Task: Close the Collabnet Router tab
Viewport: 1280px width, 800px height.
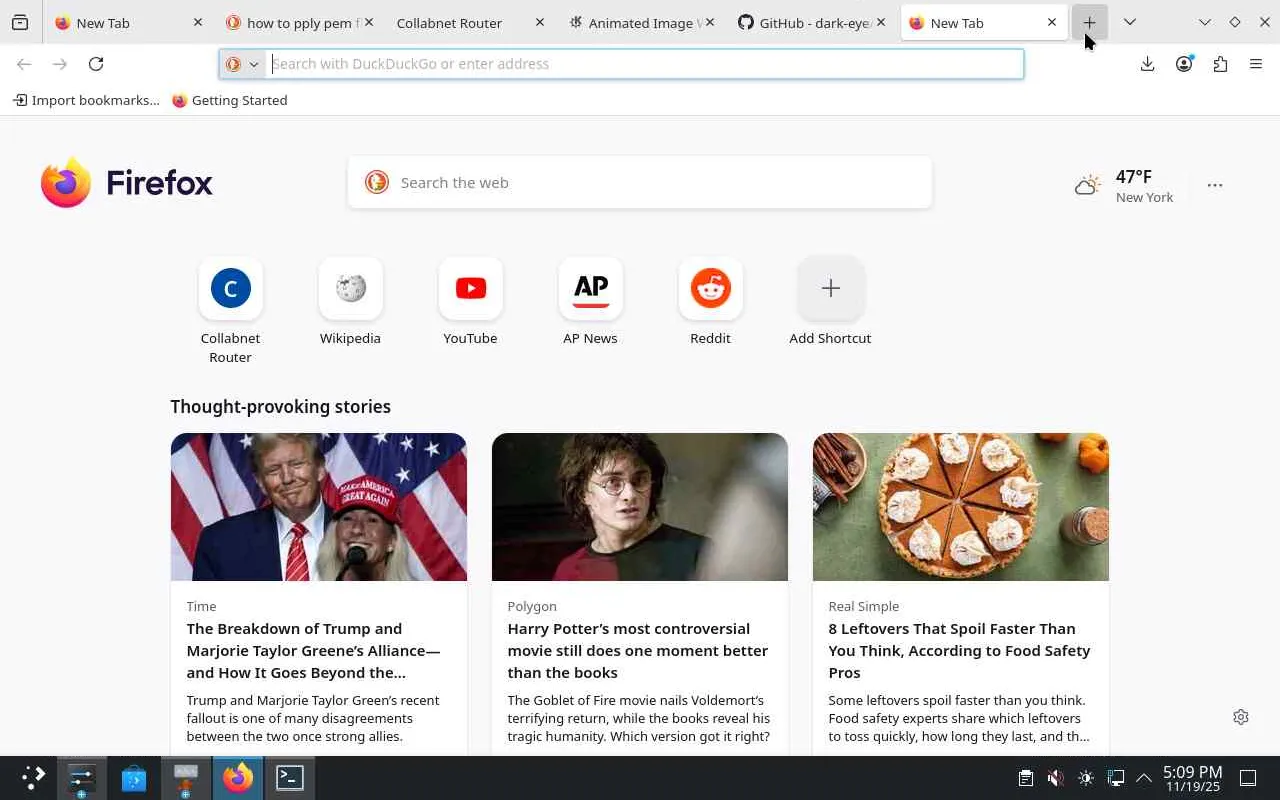Action: pos(540,22)
